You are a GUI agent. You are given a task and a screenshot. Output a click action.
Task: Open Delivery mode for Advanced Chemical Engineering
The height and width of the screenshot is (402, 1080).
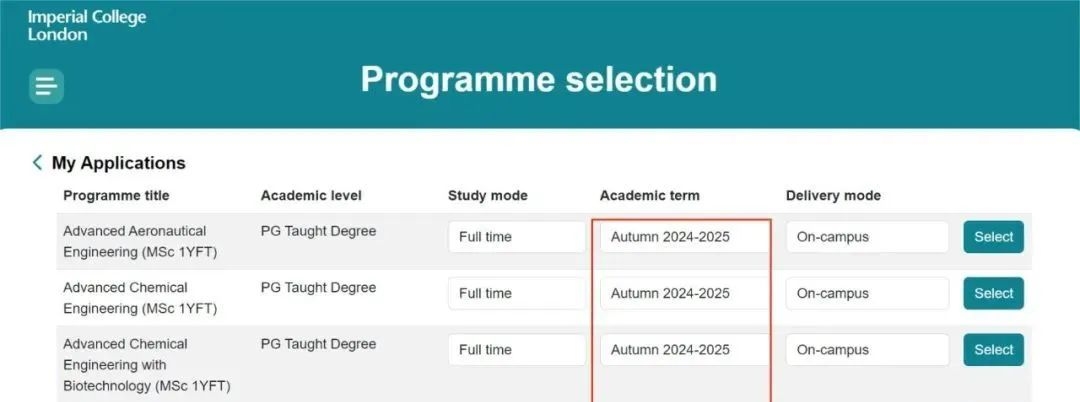(866, 293)
